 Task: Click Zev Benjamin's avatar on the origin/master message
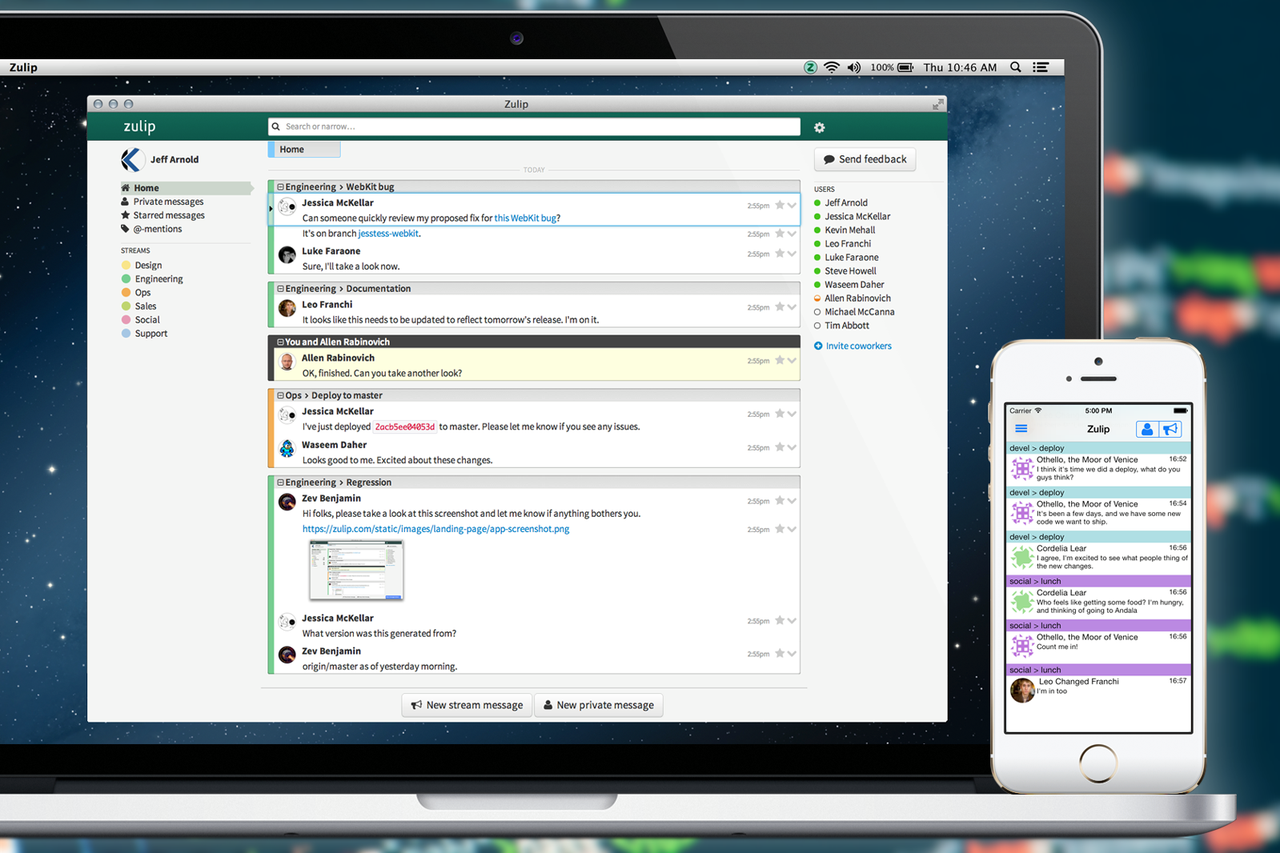click(287, 654)
